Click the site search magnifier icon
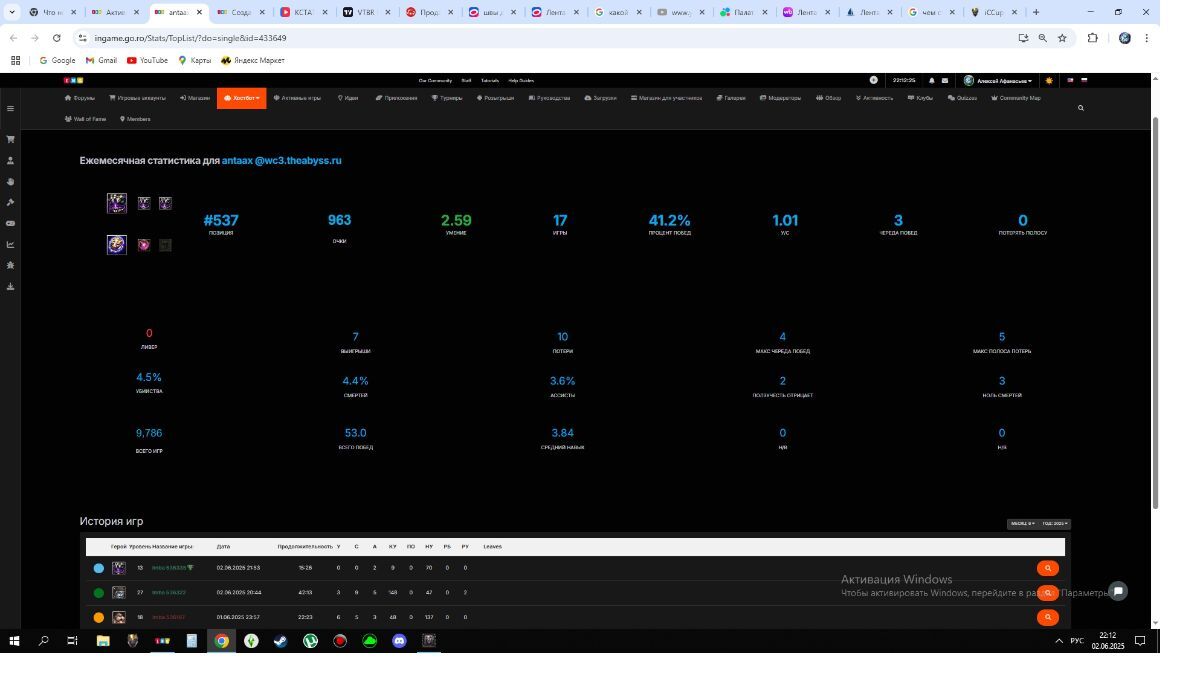The image size is (1200, 682). pyautogui.click(x=1080, y=108)
